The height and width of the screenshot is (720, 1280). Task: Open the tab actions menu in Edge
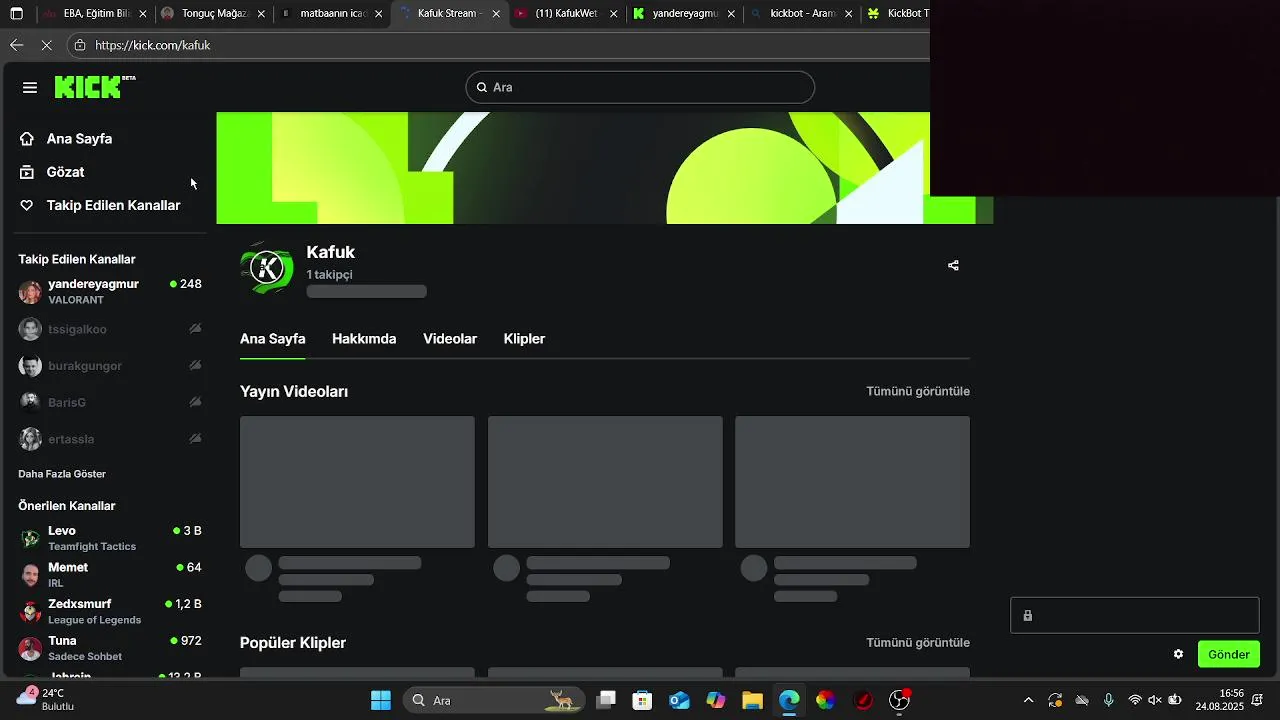[x=16, y=14]
